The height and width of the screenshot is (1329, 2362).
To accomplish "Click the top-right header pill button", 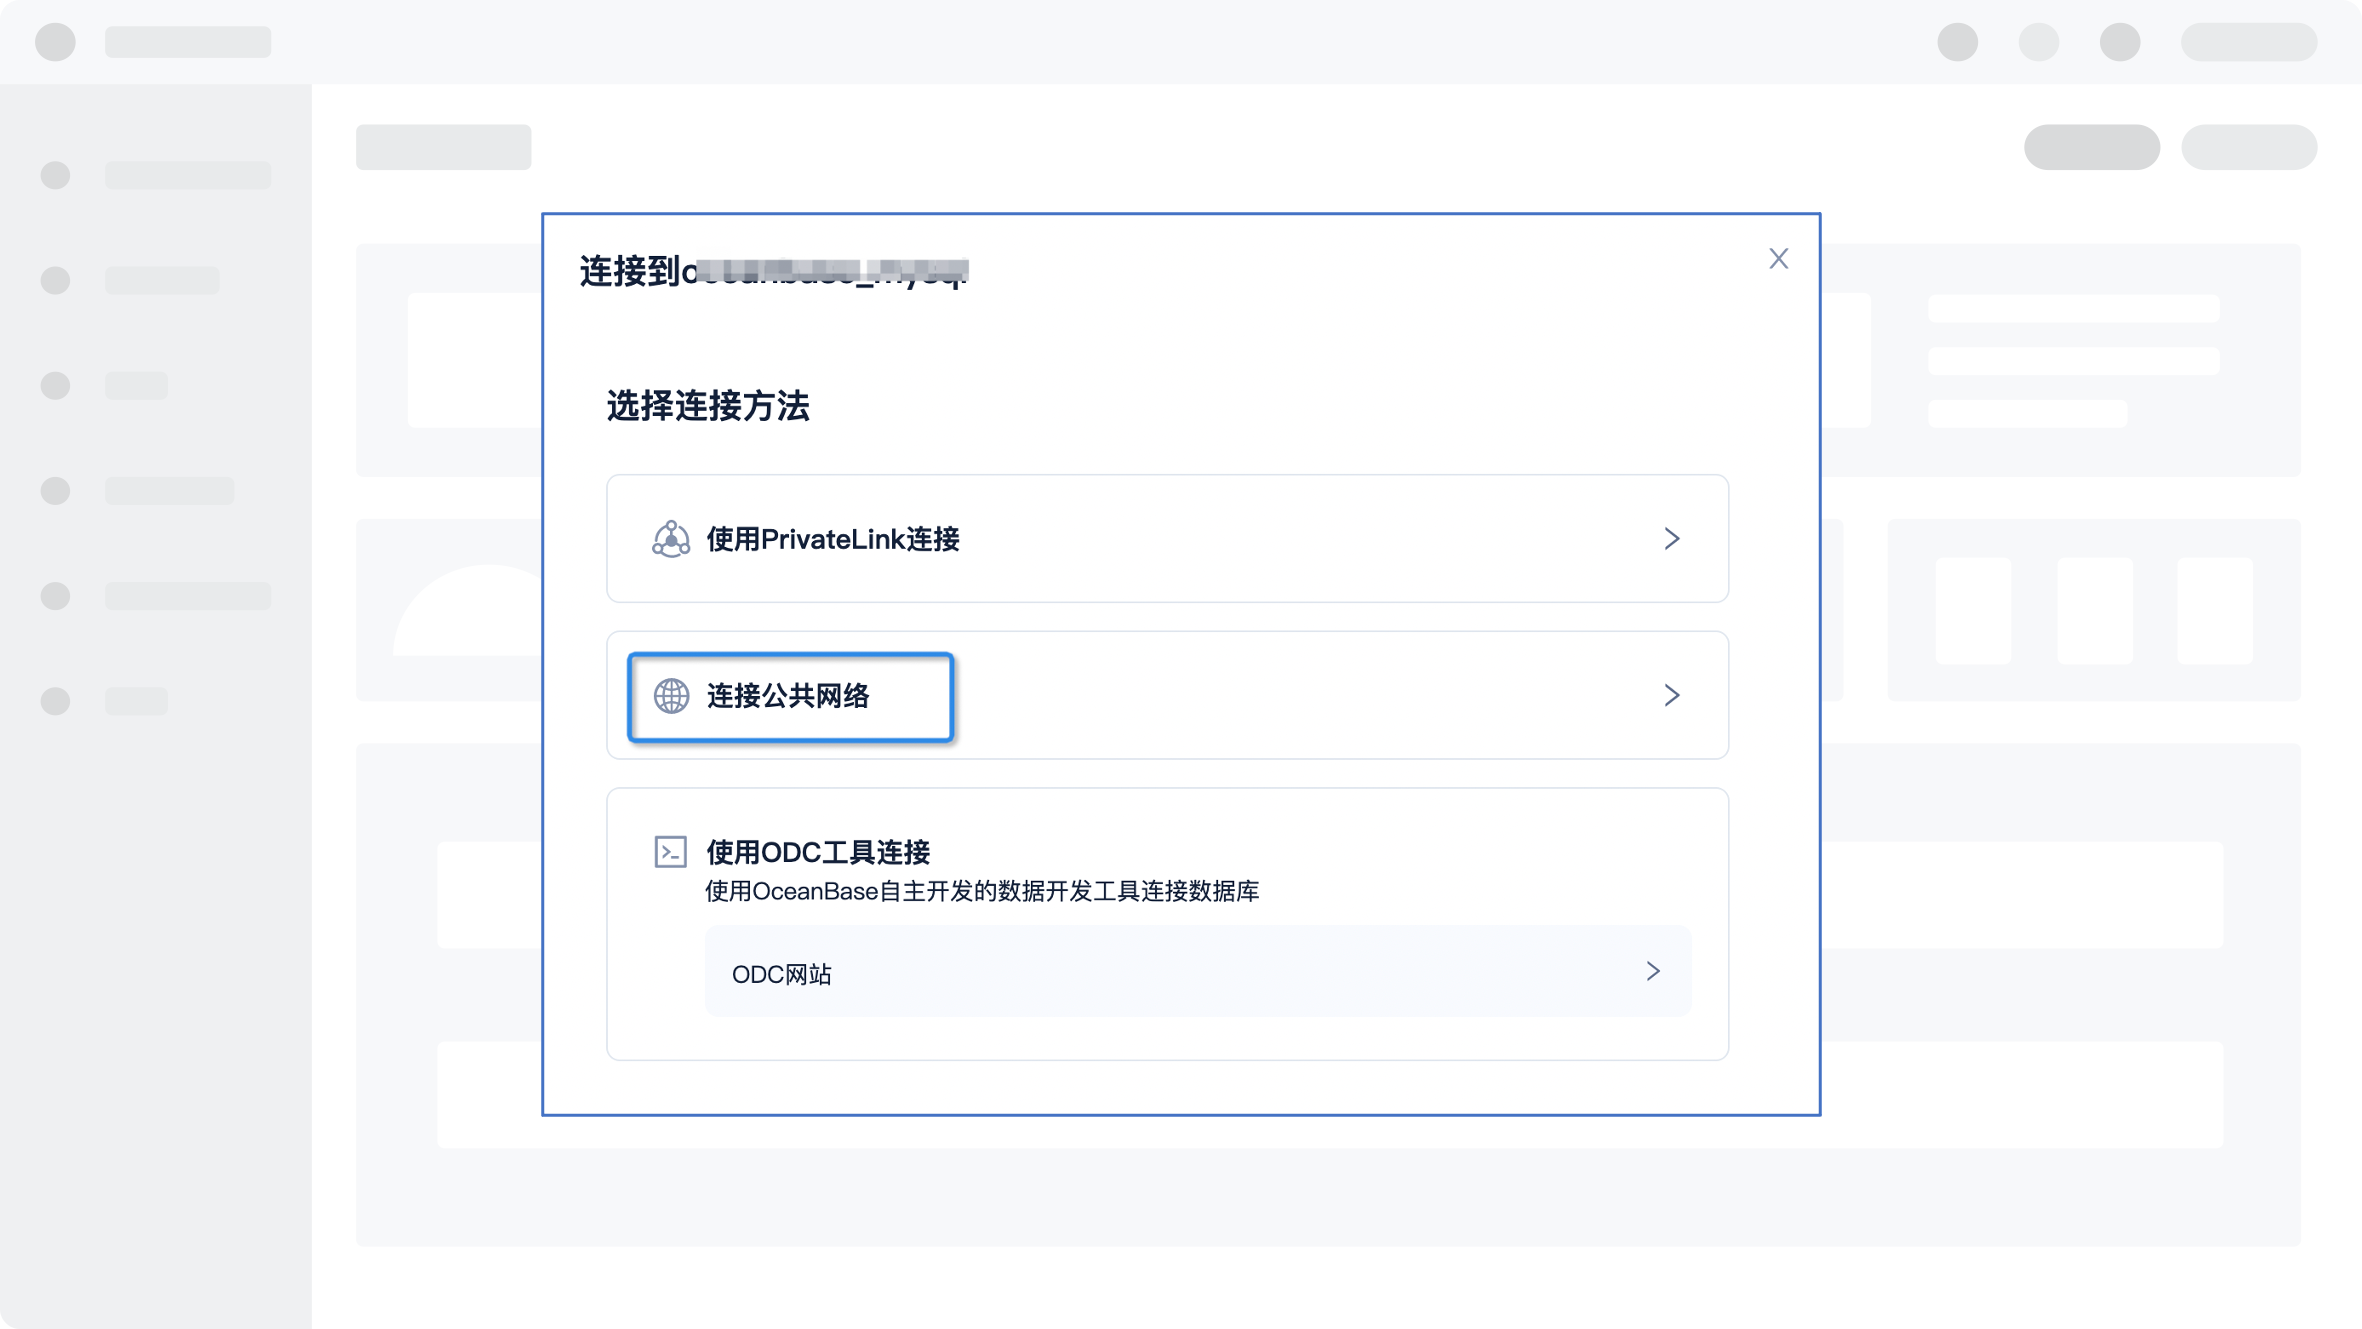I will click(2249, 42).
